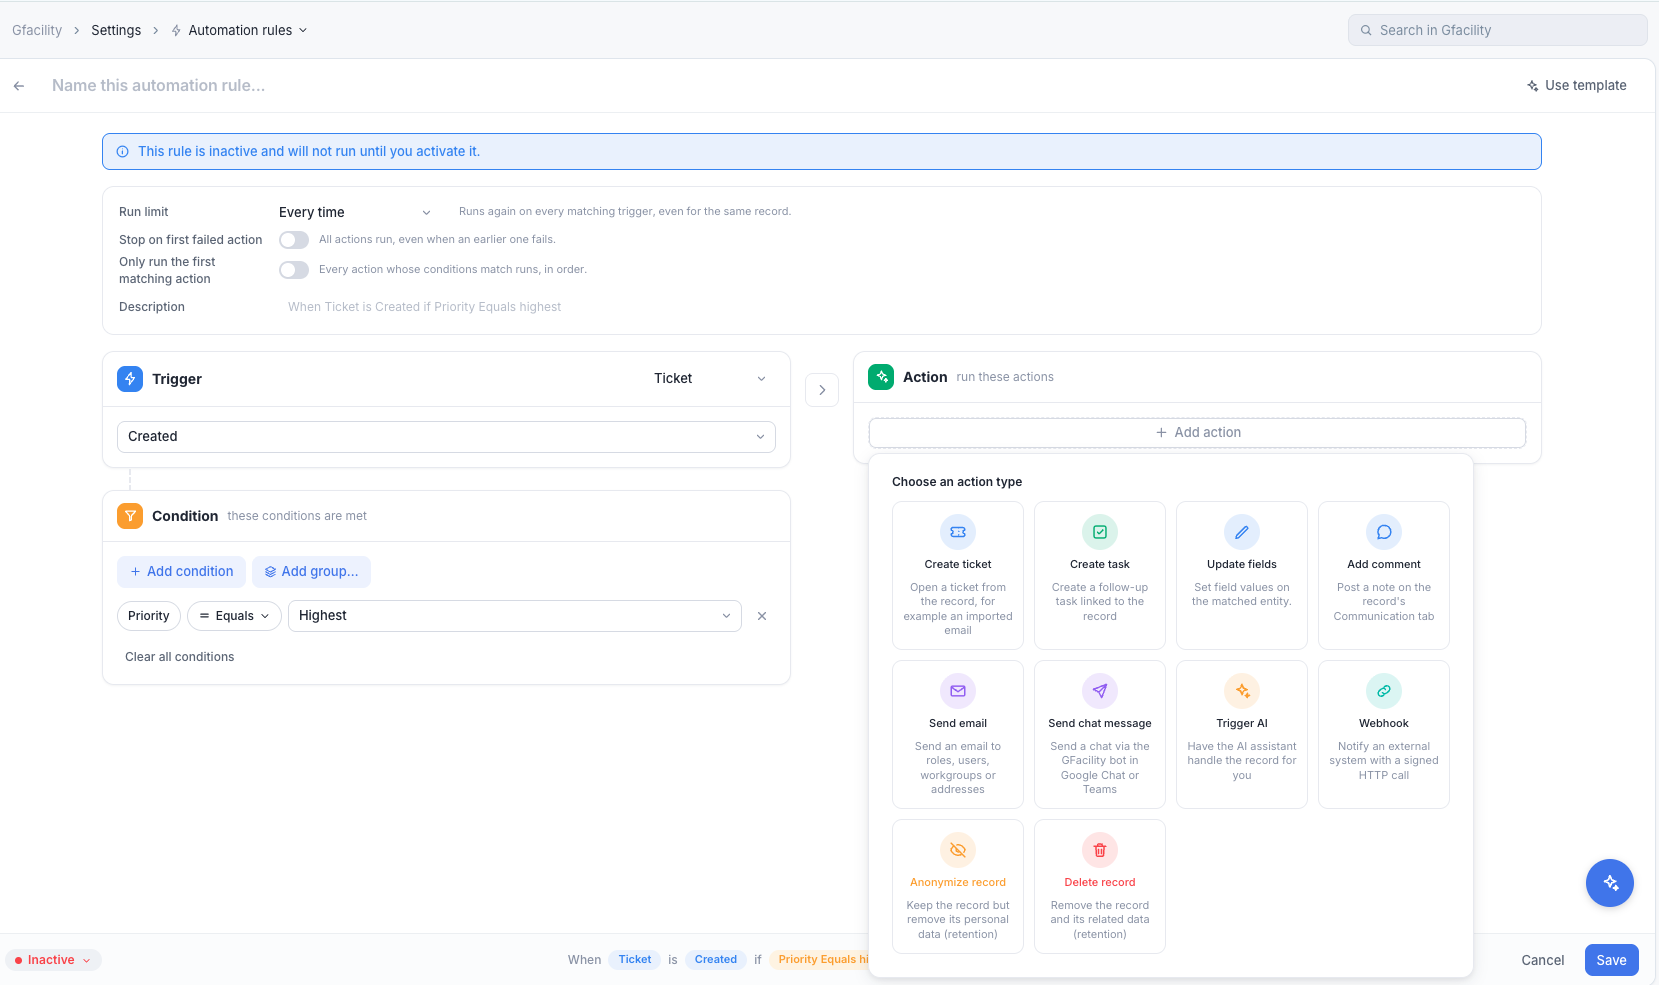Select the Create ticket action icon
1659x985 pixels.
pyautogui.click(x=958, y=532)
